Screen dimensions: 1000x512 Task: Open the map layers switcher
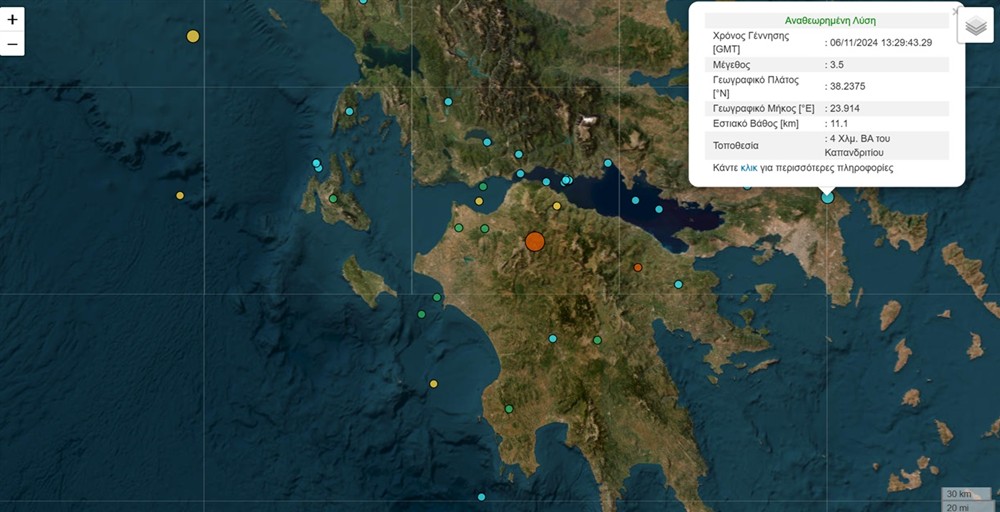click(975, 27)
